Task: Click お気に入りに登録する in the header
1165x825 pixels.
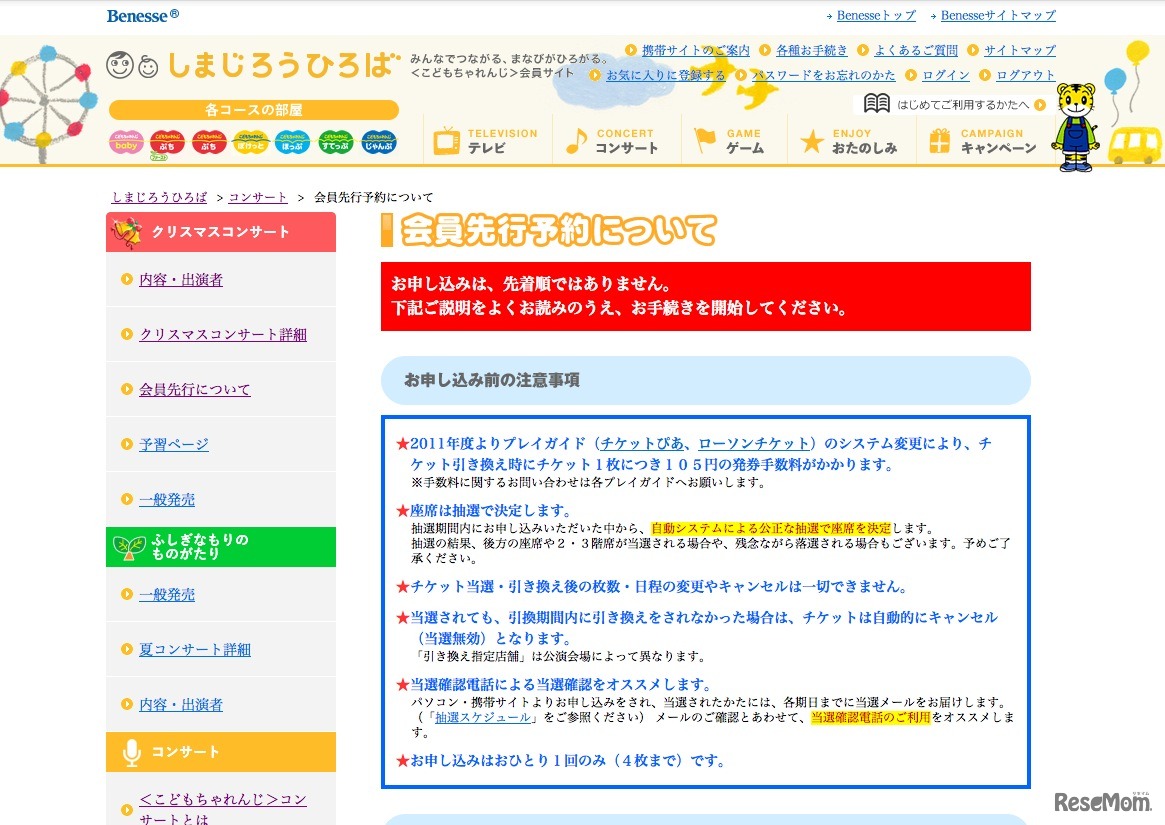Action: pos(665,74)
